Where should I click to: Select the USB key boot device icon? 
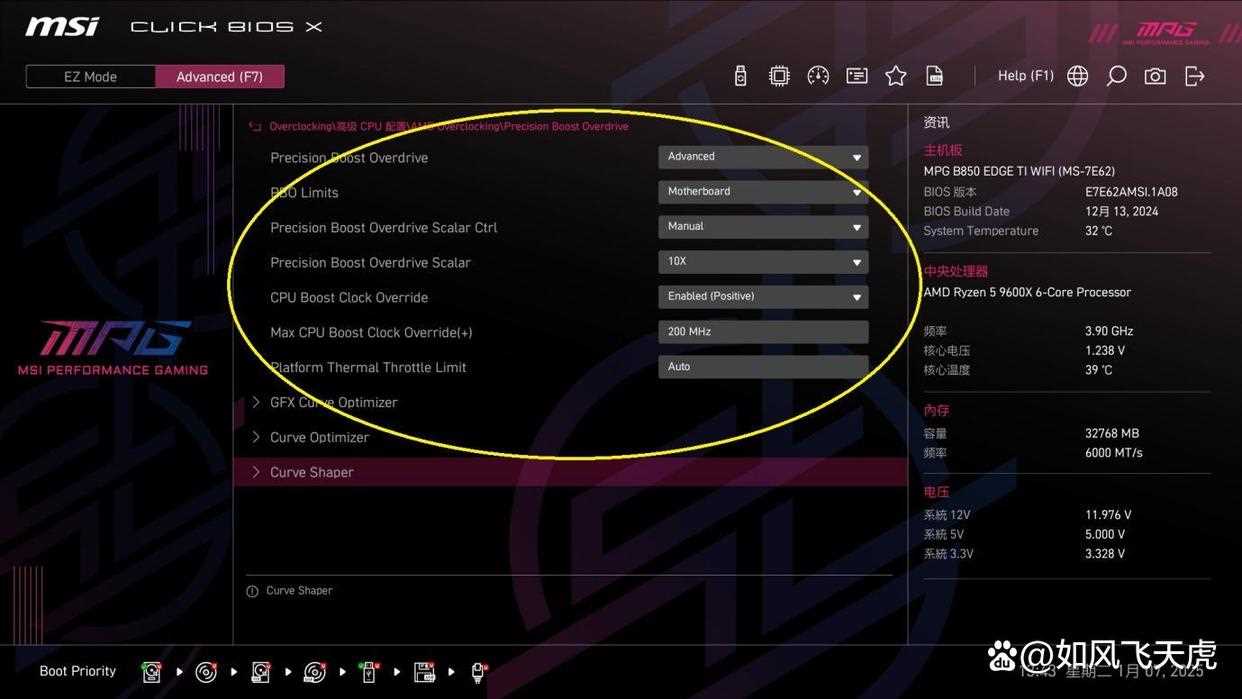click(369, 672)
